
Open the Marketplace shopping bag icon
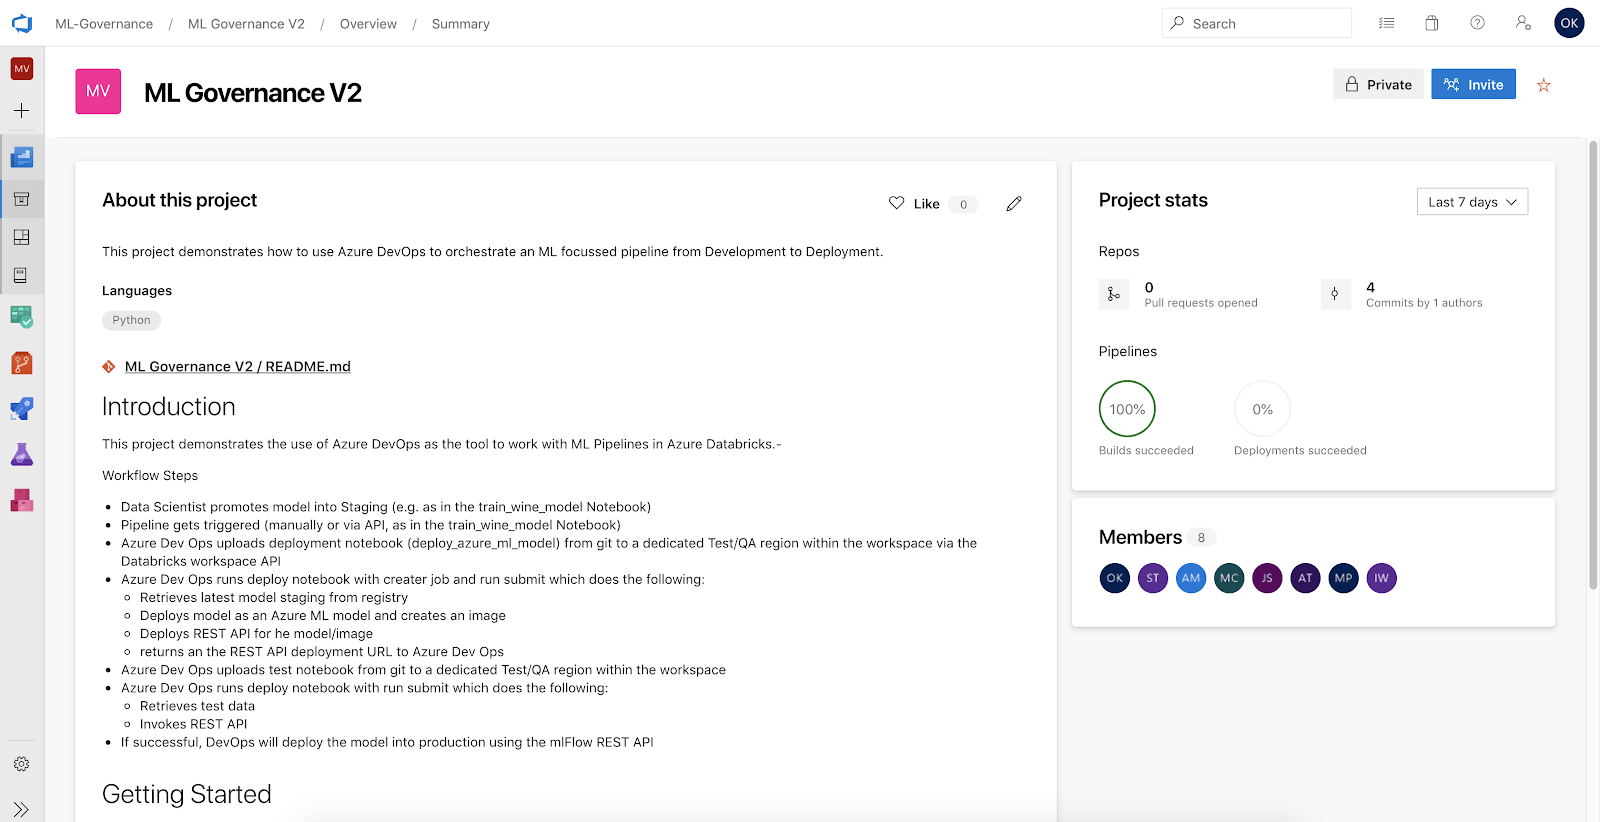click(x=1431, y=23)
